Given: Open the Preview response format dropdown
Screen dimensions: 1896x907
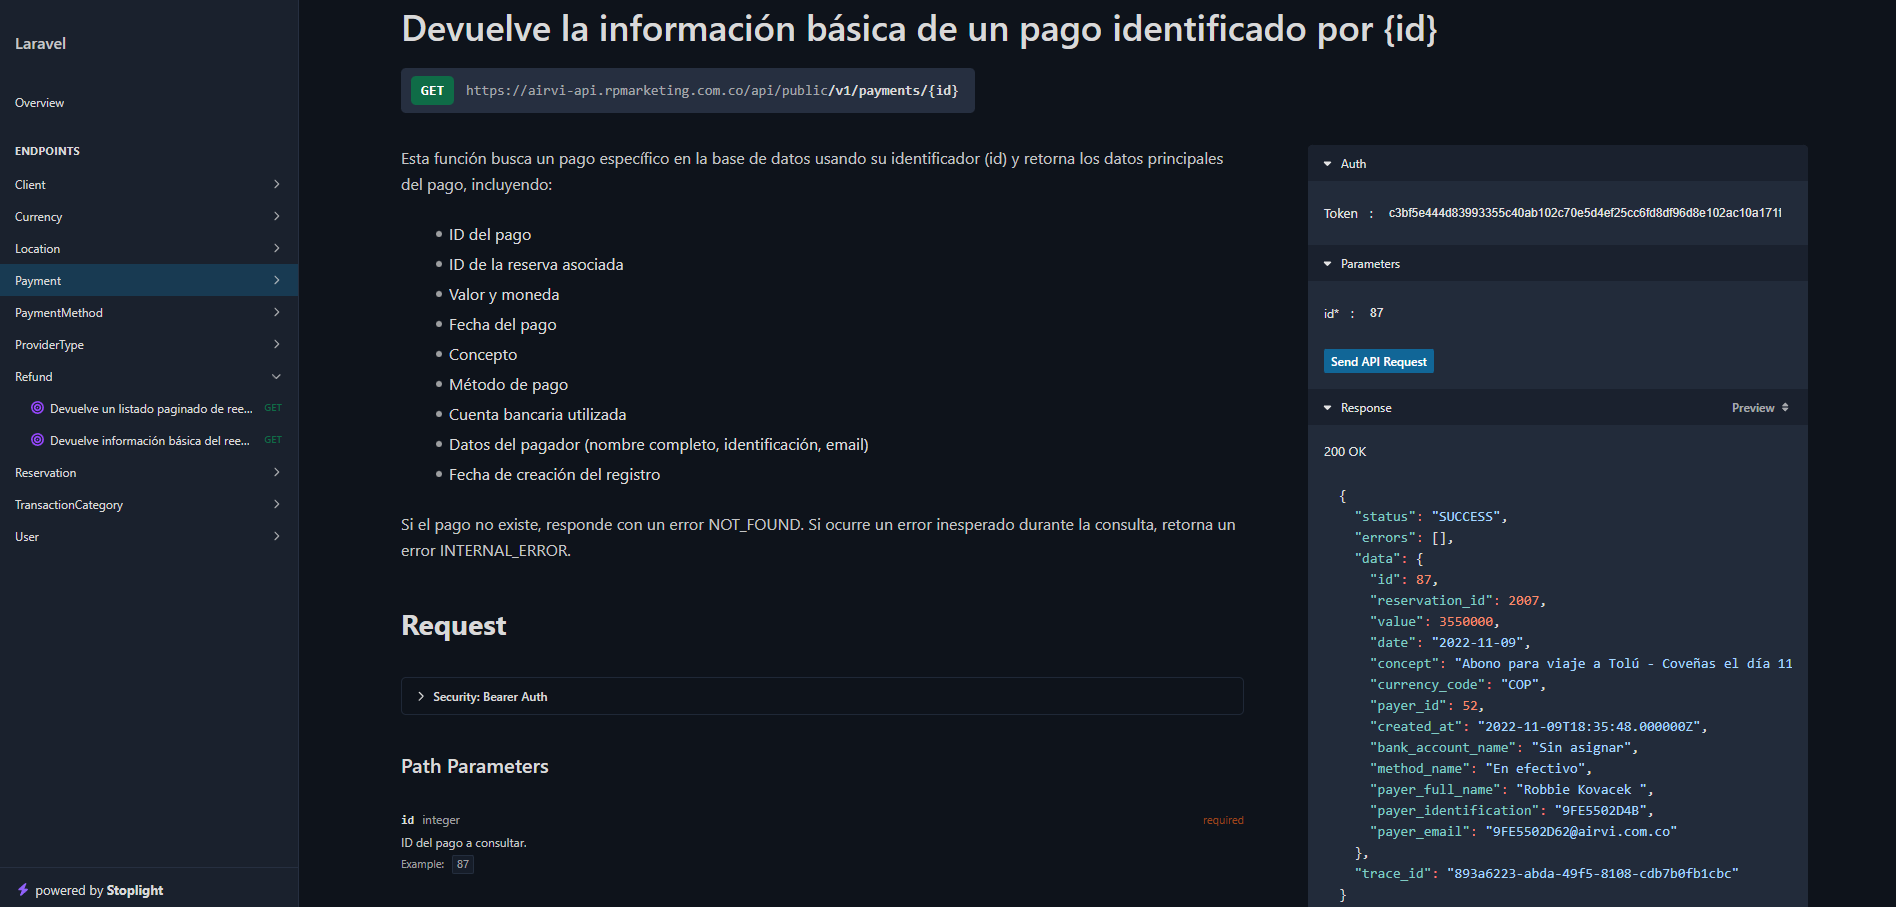Looking at the screenshot, I should pos(1760,408).
